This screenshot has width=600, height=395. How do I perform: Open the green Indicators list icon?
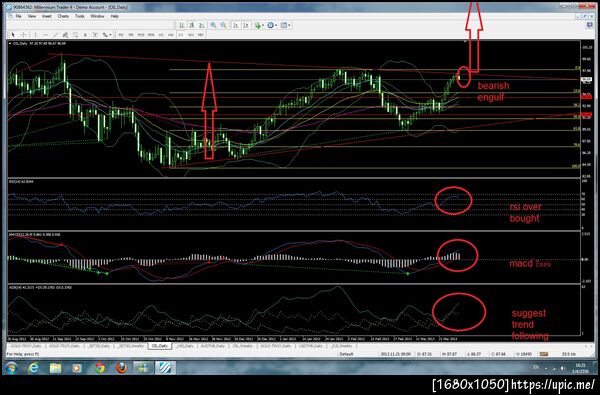pyautogui.click(x=258, y=25)
